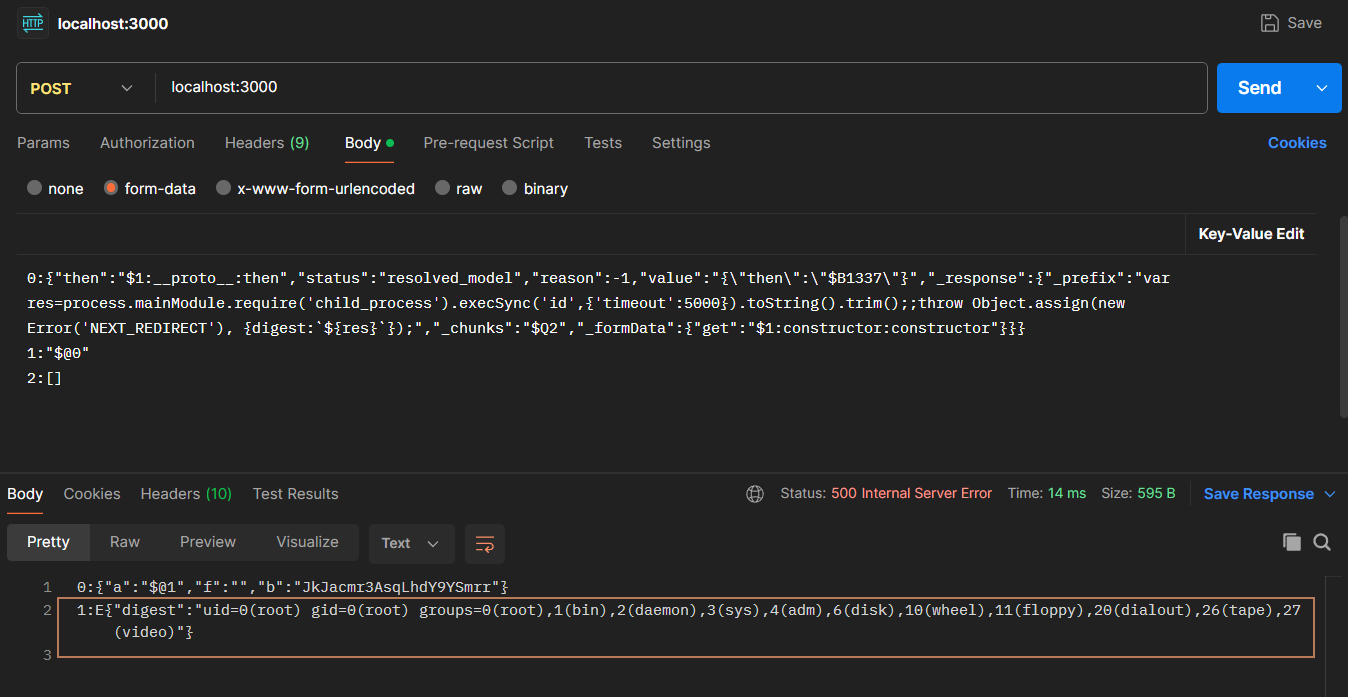This screenshot has width=1348, height=697.
Task: Switch to the response Body tab
Action: [25, 494]
